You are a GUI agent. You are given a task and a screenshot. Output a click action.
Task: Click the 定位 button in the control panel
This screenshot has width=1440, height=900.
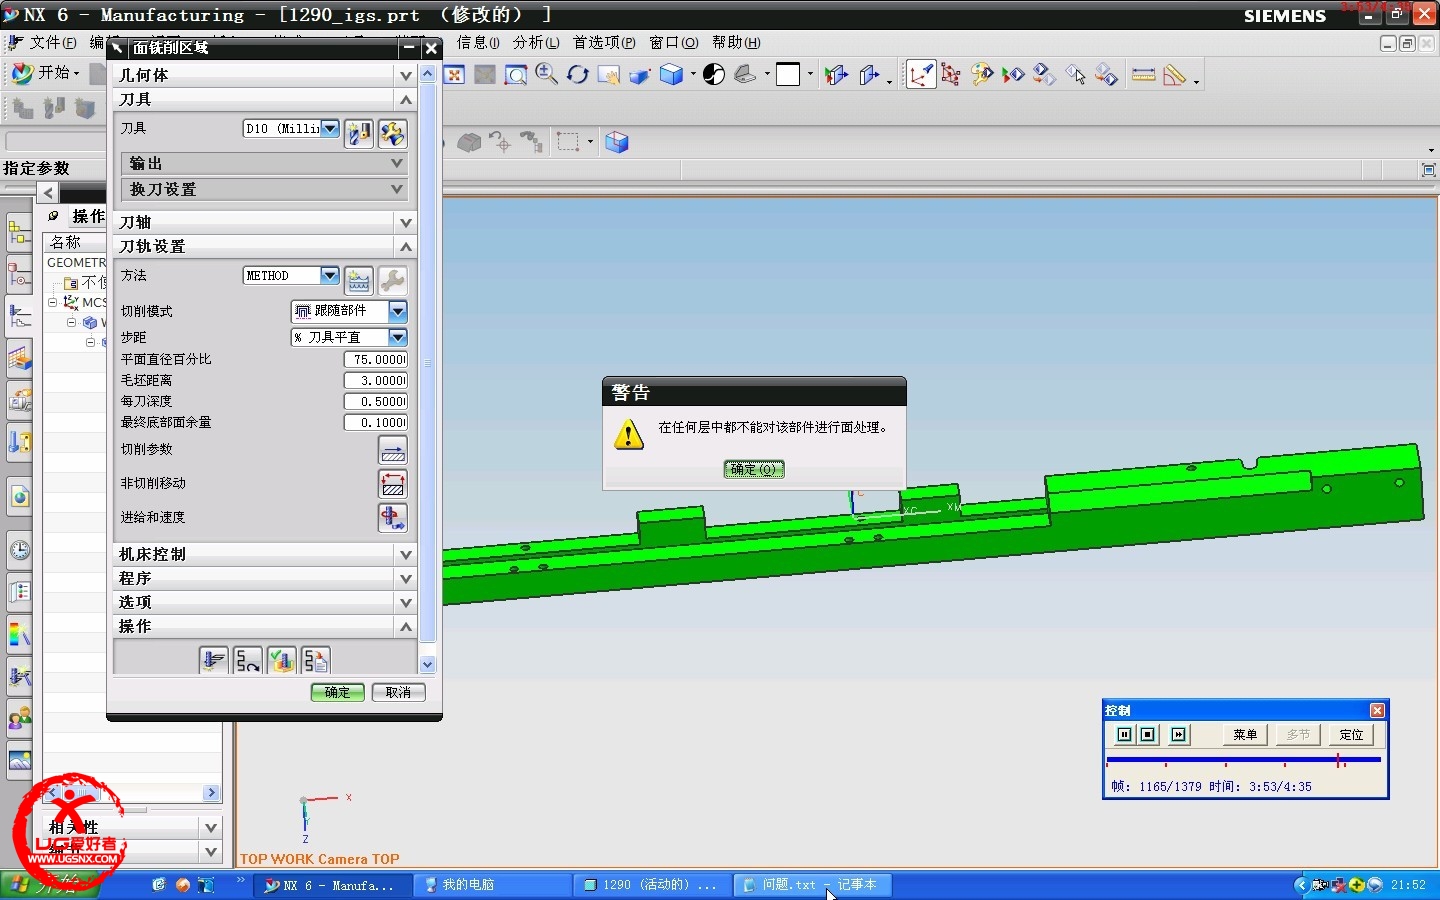pos(1351,735)
